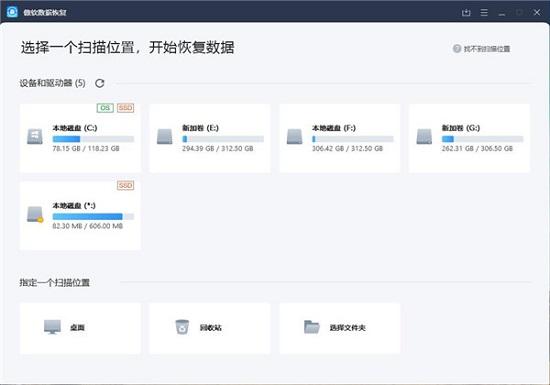This screenshot has height=385, width=550.
Task: Click the disk icon for partition (*:)
Action: point(35,214)
